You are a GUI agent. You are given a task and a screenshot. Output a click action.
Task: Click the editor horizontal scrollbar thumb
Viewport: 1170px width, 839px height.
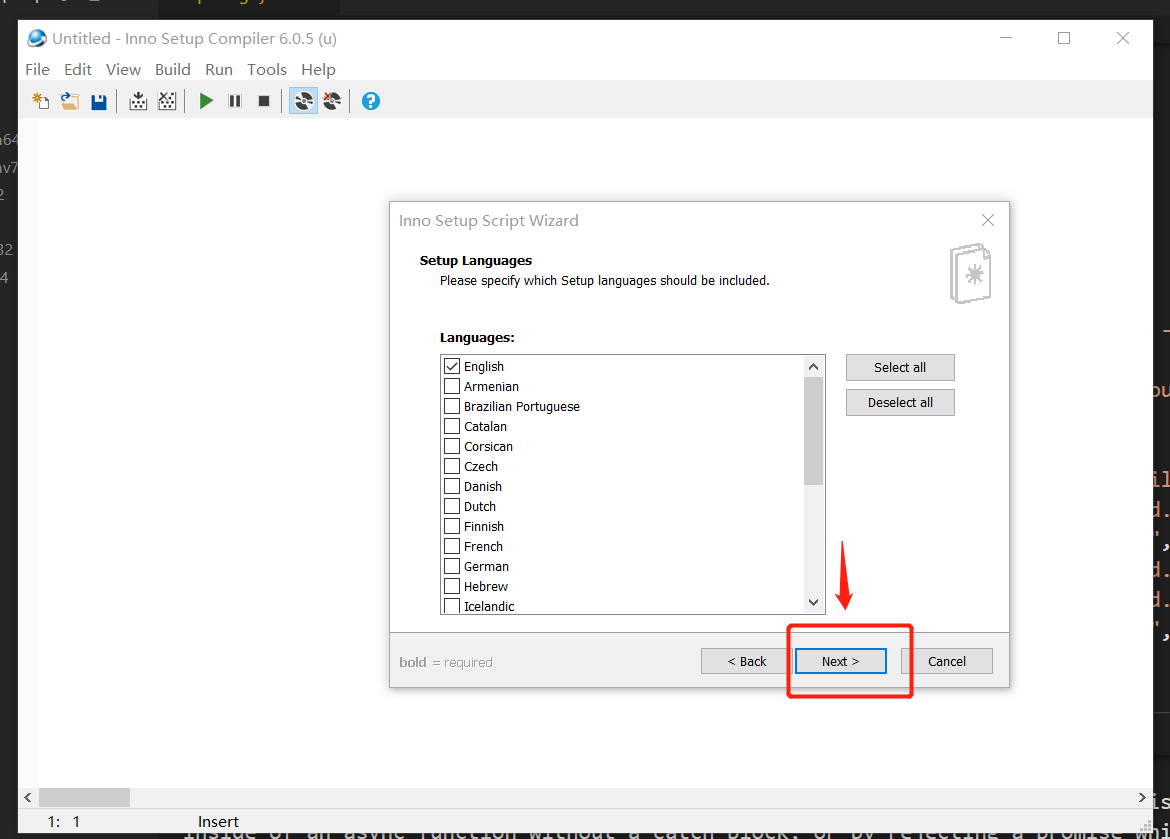point(84,797)
